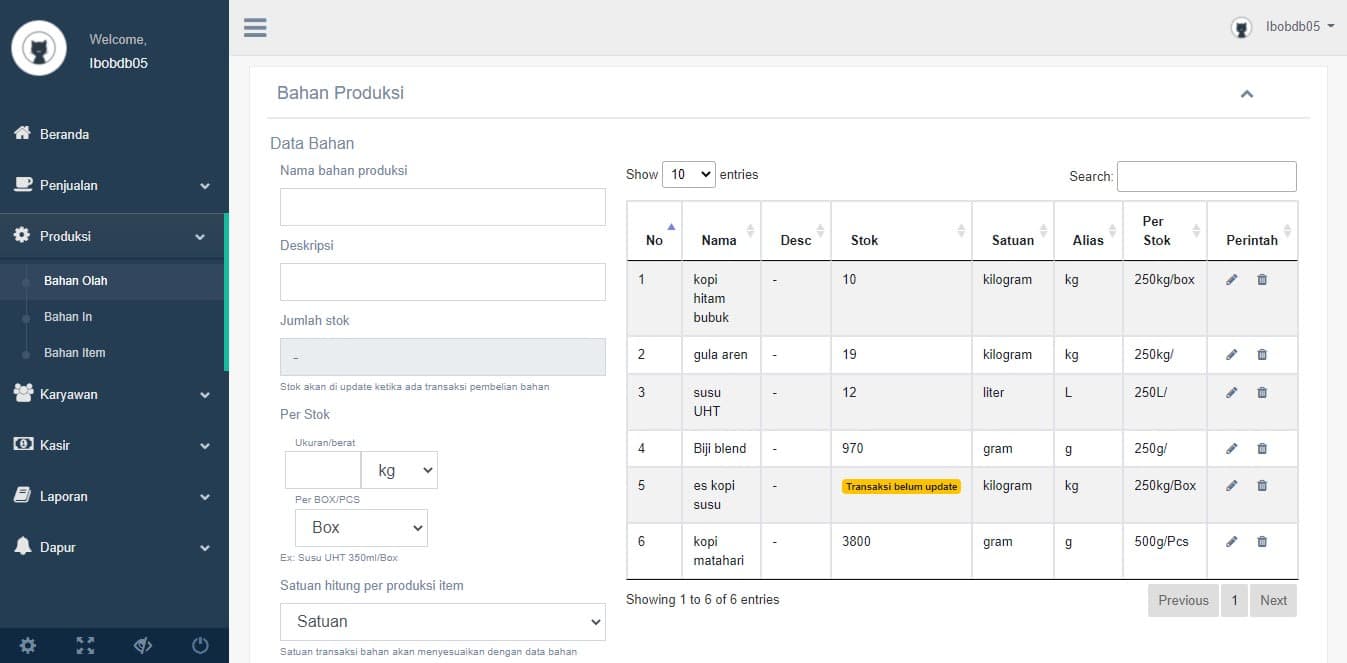This screenshot has height=663, width=1347.
Task: Delete the gula aren row
Action: pos(1261,355)
